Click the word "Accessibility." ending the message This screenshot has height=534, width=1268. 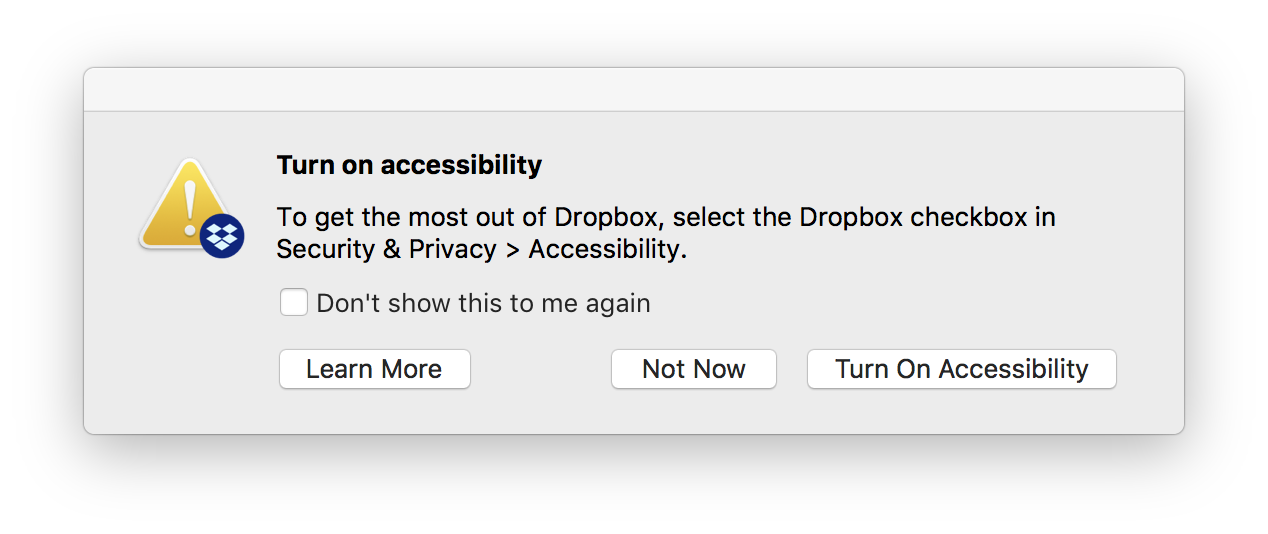click(607, 249)
